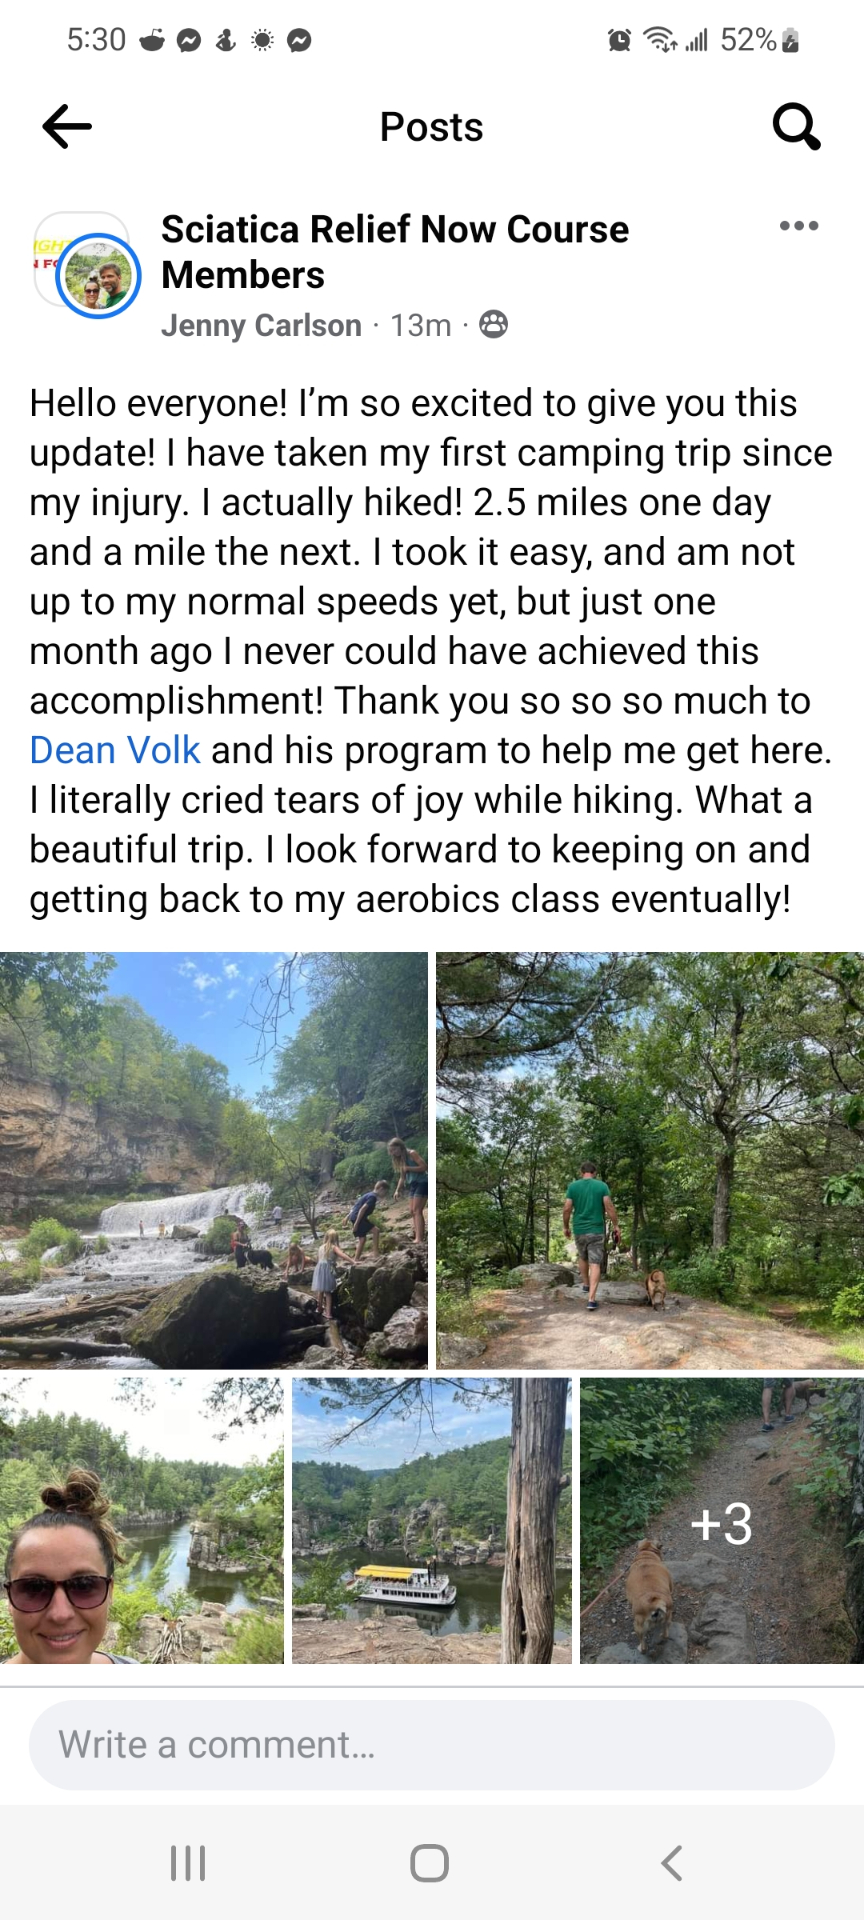Open Jenny Carlson's profile
864x1920 pixels.
(261, 324)
